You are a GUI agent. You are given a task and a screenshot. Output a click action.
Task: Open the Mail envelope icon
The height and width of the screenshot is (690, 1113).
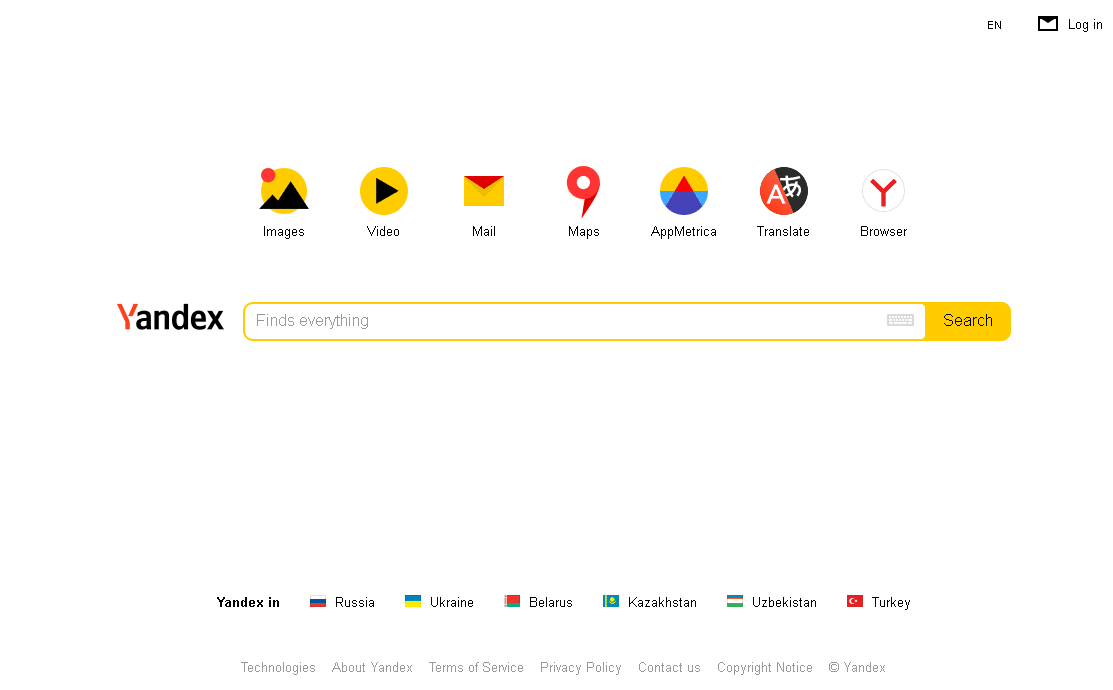(x=483, y=190)
